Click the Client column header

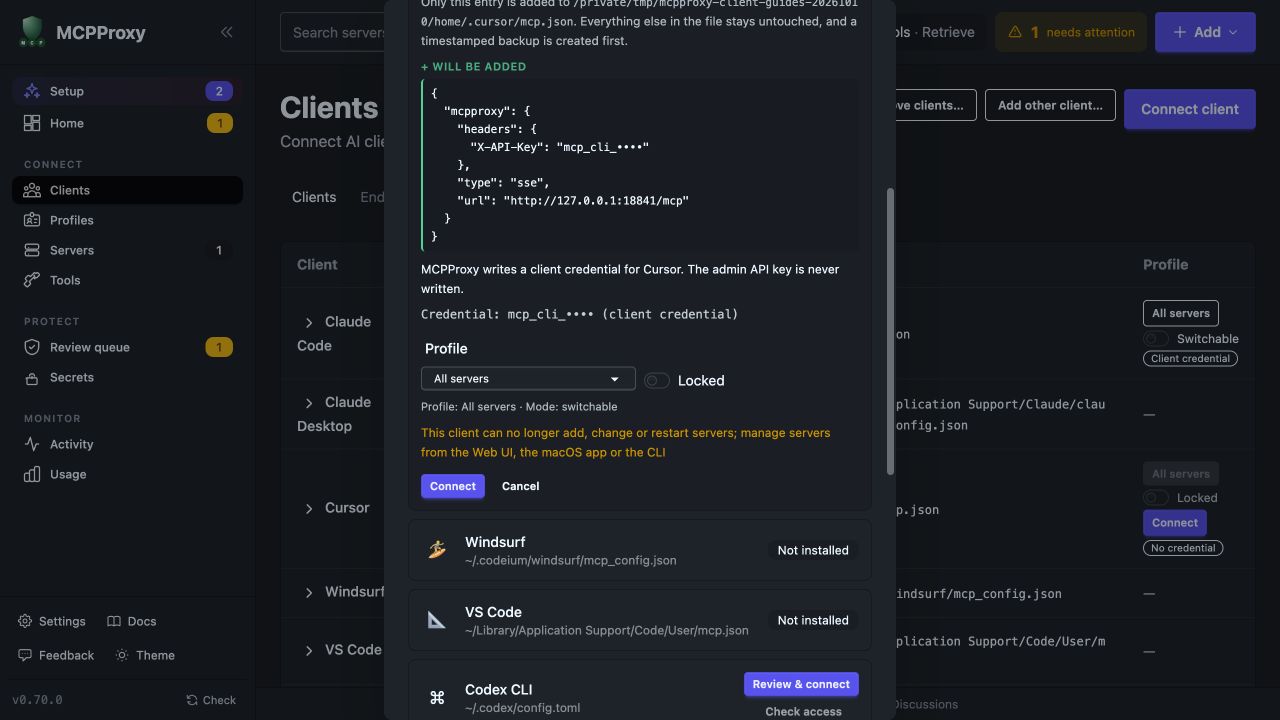click(317, 264)
